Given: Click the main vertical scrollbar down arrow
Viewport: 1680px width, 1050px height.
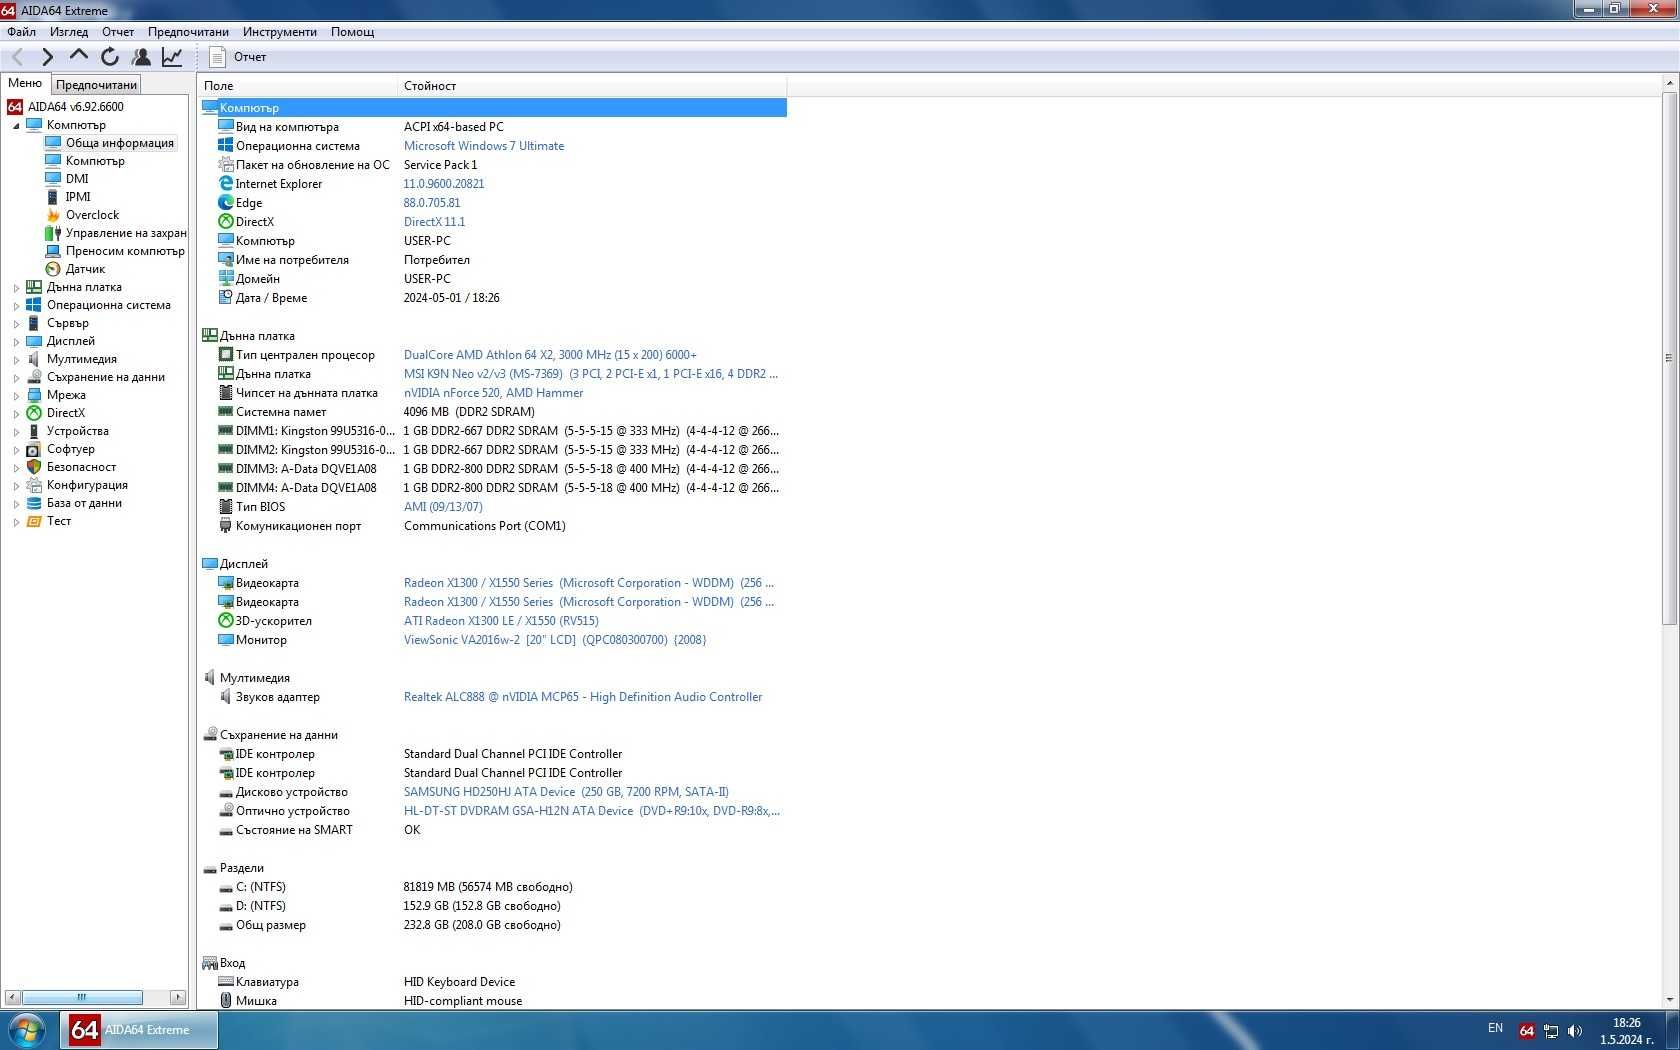Looking at the screenshot, I should [1669, 1000].
